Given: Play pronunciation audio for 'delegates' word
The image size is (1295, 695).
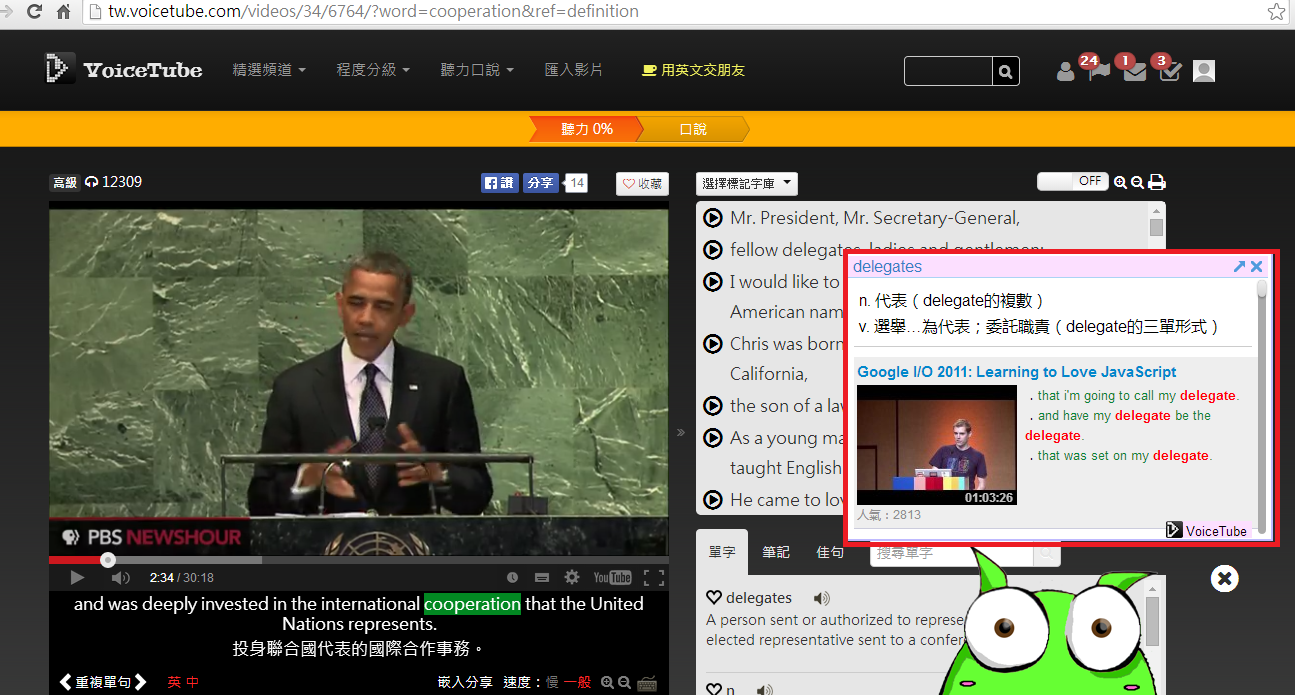Looking at the screenshot, I should 821,598.
